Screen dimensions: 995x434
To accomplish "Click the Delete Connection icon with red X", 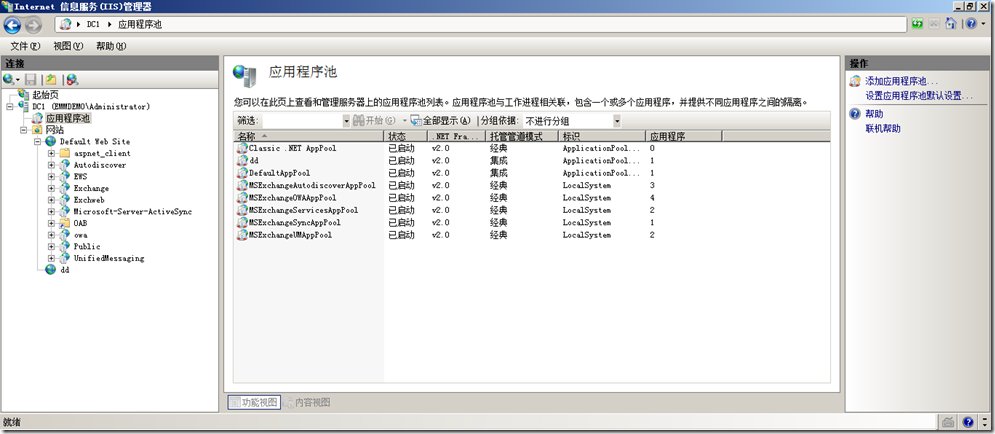I will coord(72,79).
